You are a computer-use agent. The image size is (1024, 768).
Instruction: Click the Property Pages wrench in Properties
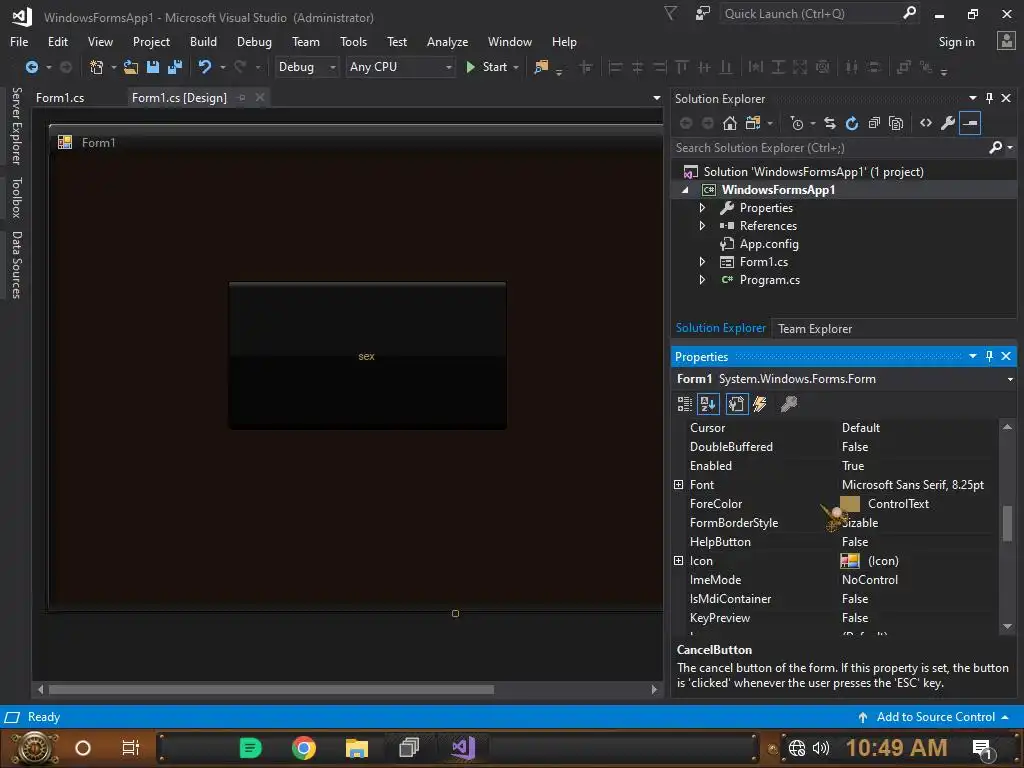(789, 404)
